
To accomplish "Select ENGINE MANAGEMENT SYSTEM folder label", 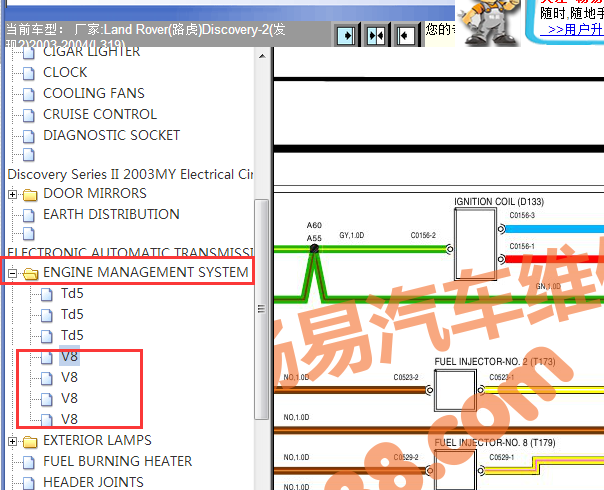I will (x=146, y=272).
